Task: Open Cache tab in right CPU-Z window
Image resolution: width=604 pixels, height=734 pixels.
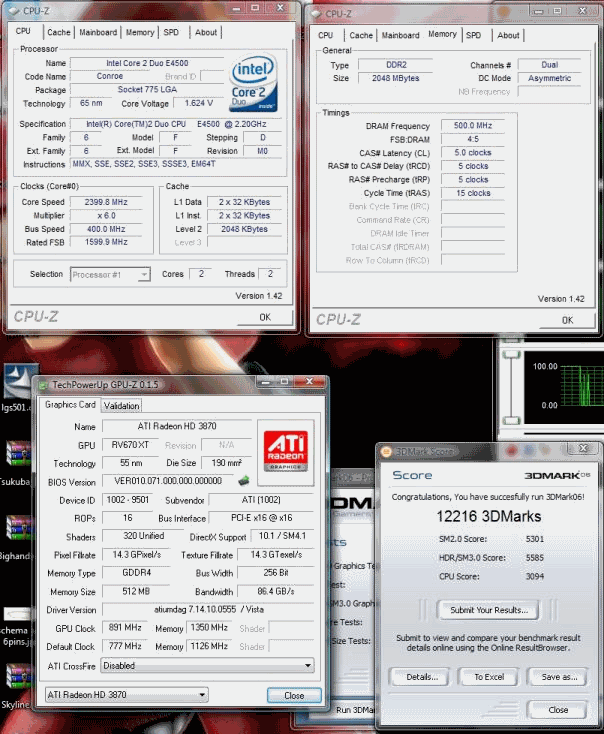Action: click(361, 35)
